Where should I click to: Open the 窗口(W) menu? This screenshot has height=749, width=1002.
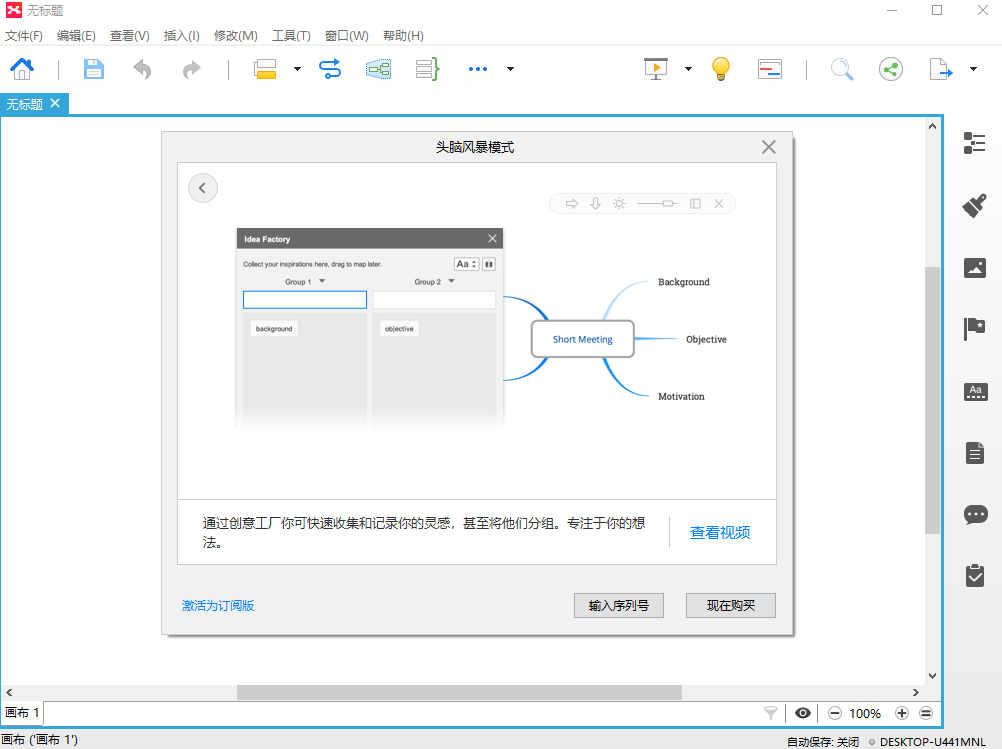click(346, 36)
